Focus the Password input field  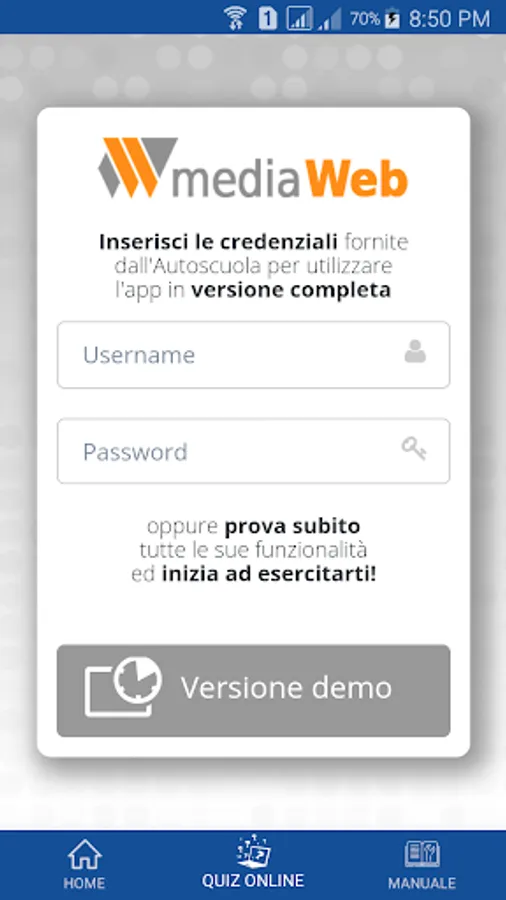point(253,451)
